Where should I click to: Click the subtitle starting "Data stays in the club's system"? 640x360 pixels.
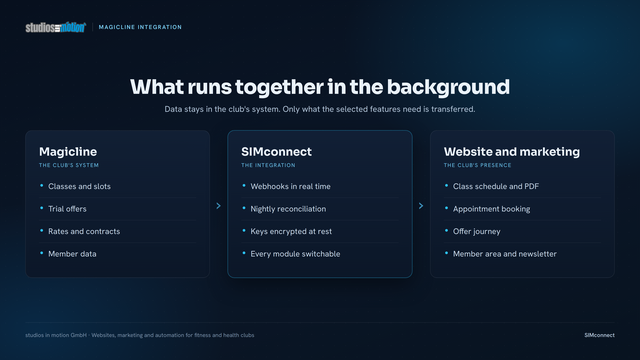320,109
